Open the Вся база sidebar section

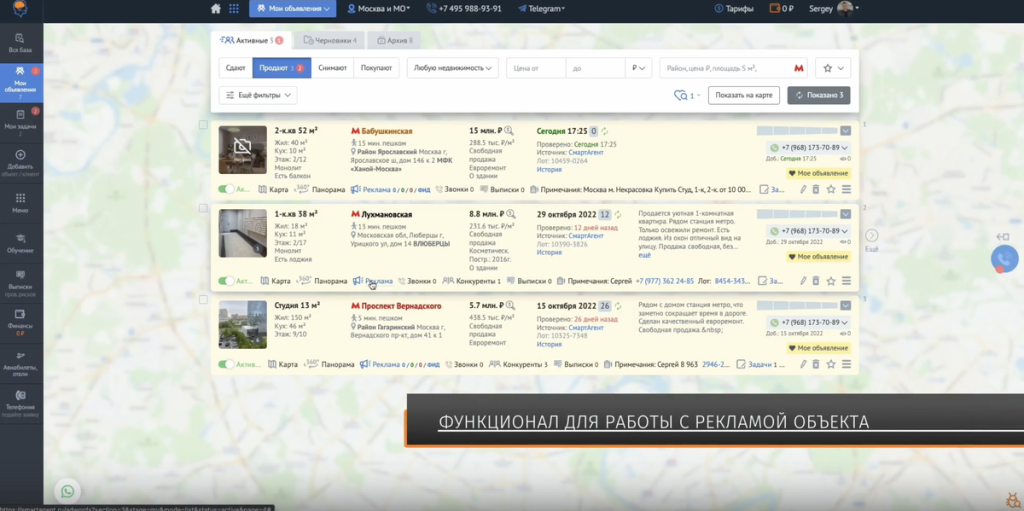point(20,43)
